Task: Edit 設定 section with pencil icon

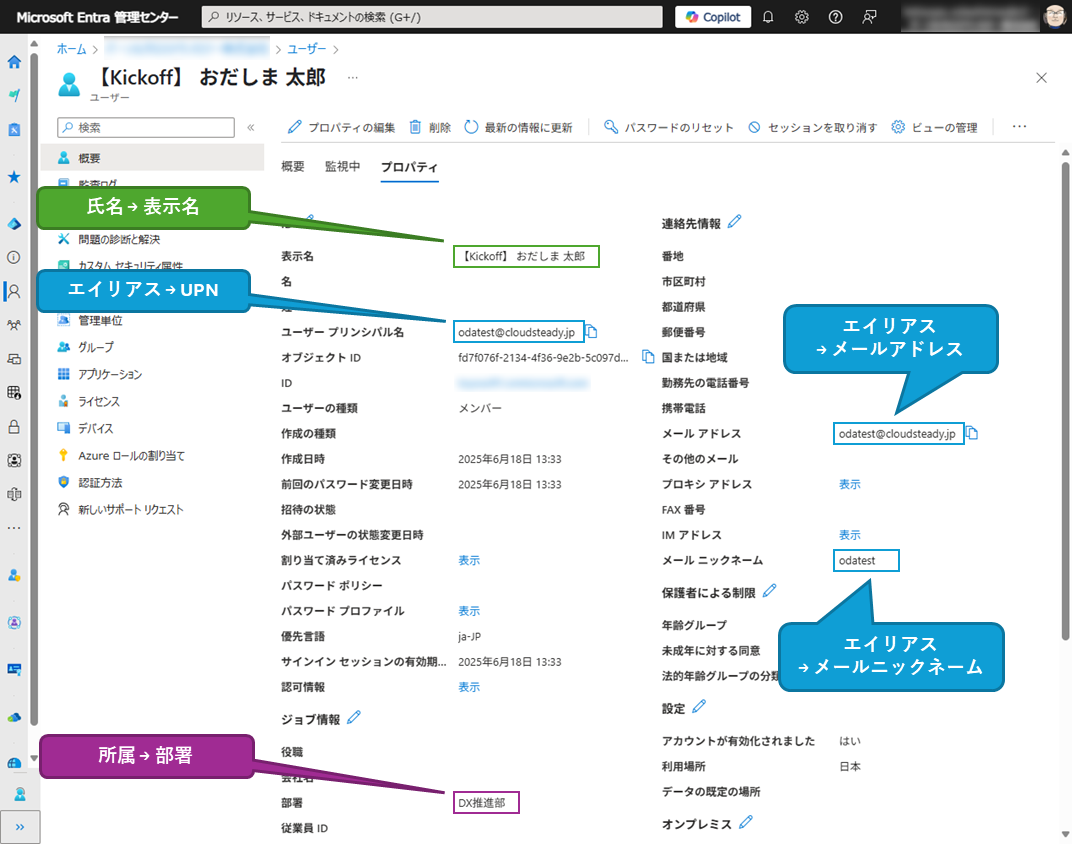Action: pos(699,707)
